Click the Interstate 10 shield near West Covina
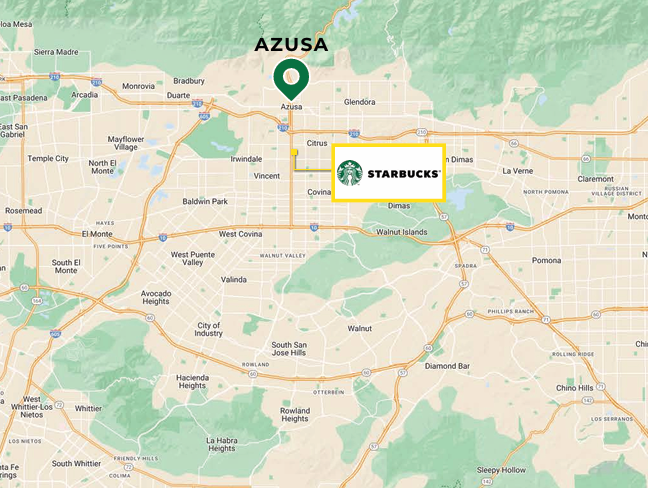The width and height of the screenshot is (648, 488). point(314,227)
